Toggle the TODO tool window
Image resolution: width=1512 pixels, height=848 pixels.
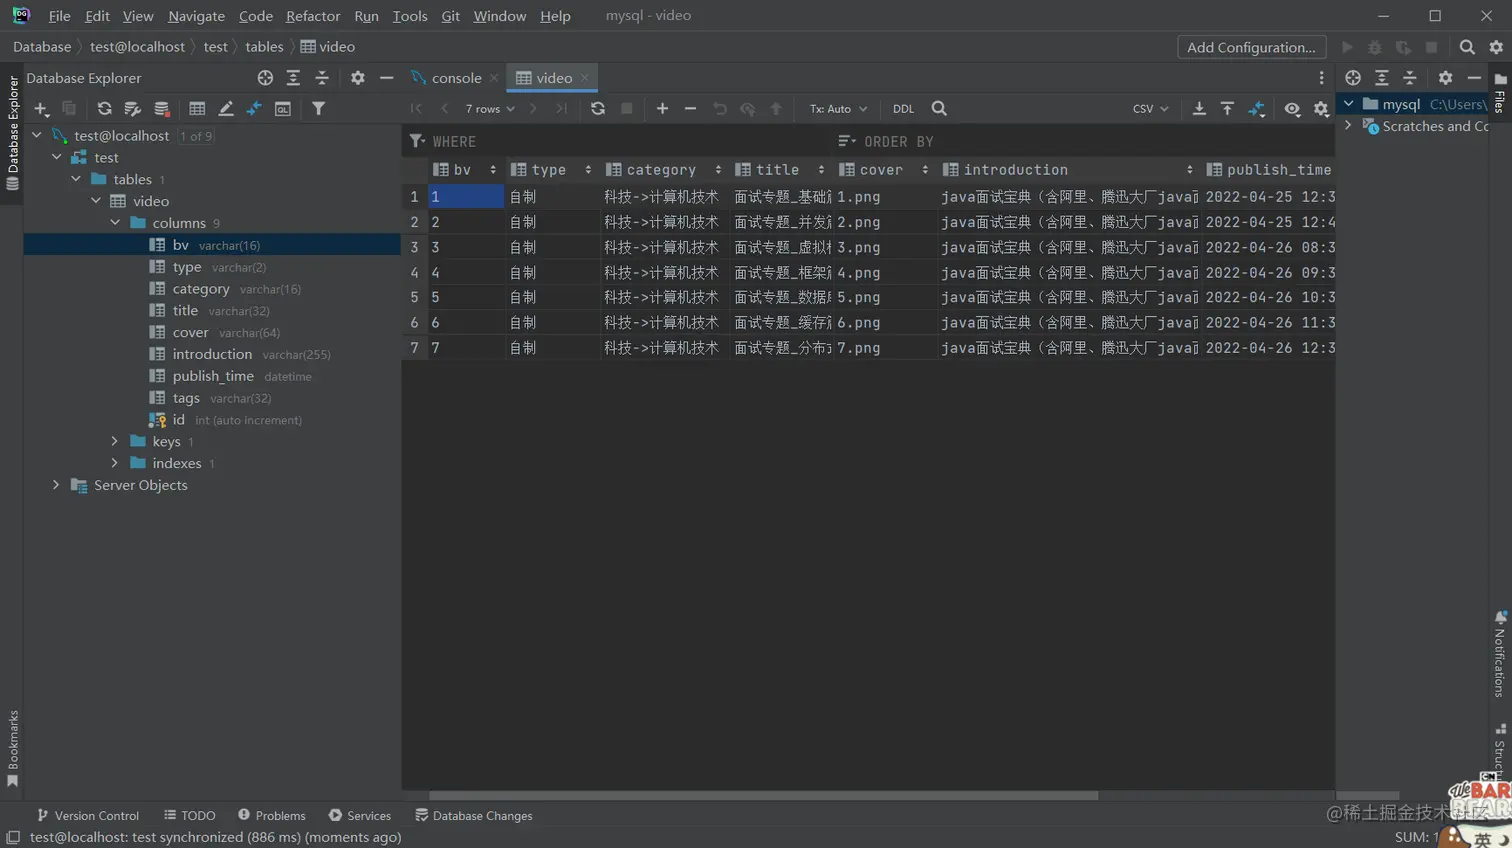[190, 816]
